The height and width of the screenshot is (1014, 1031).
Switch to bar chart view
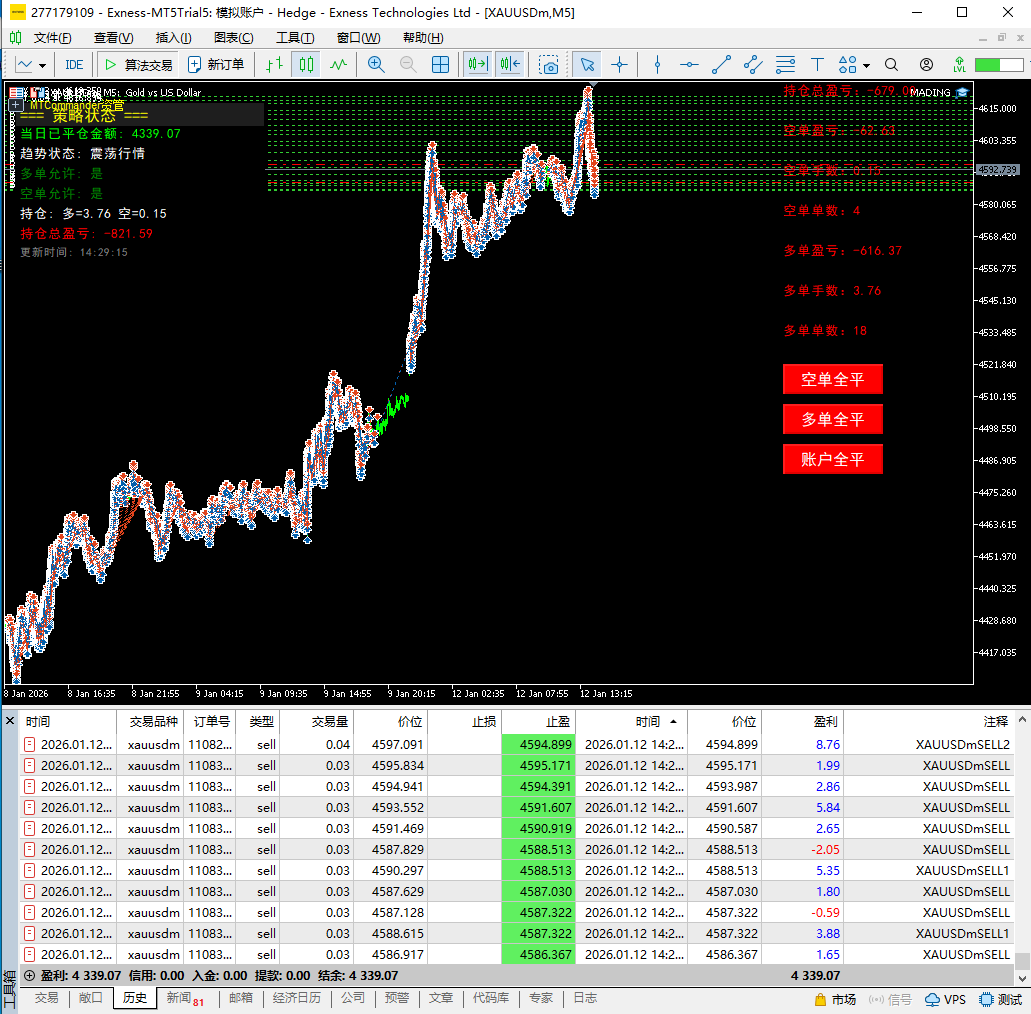[274, 64]
